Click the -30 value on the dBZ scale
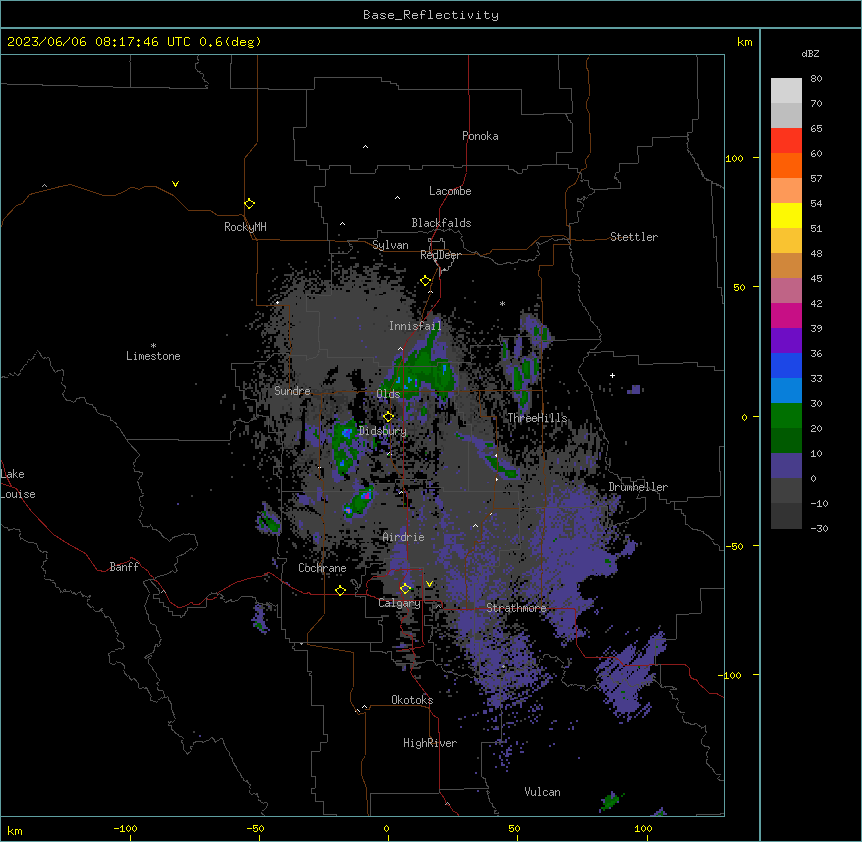Screen dimensions: 862x842 coord(819,528)
